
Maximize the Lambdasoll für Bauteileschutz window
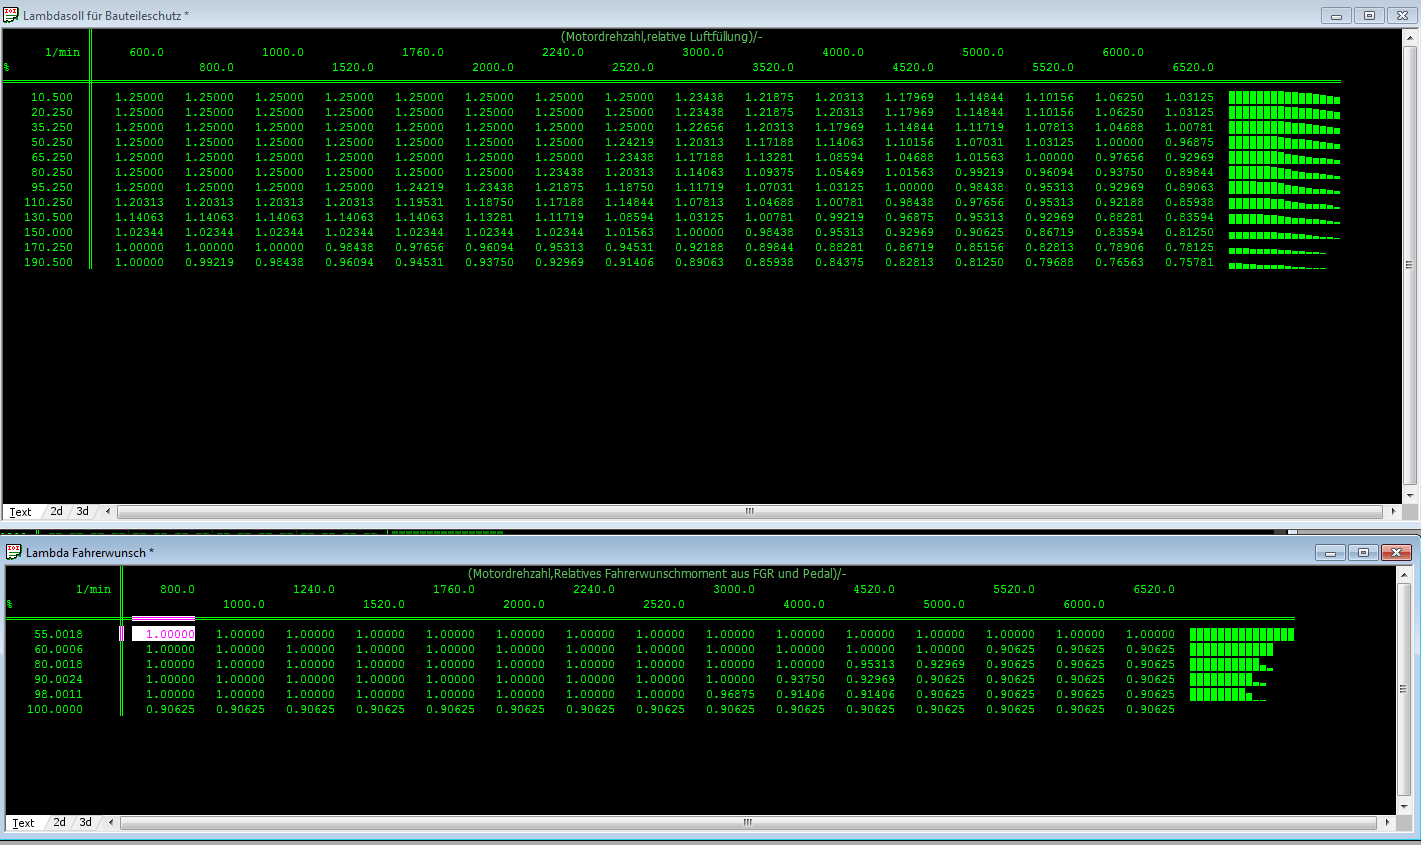click(x=1369, y=15)
